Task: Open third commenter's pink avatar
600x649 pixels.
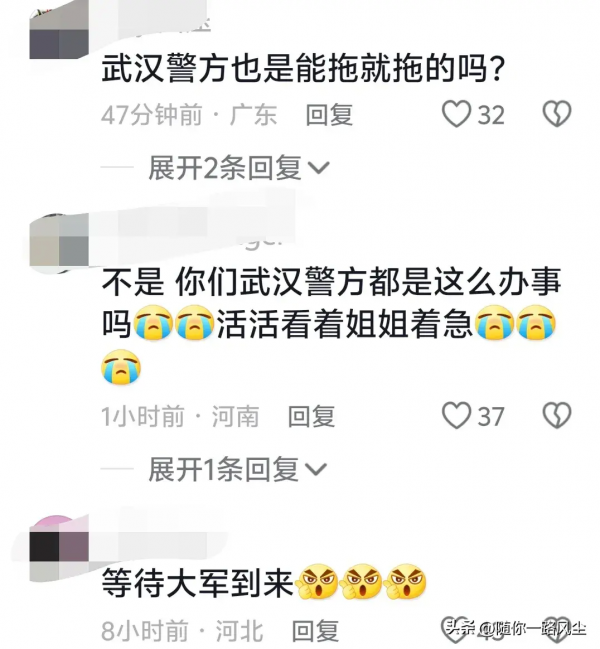Action: coord(59,544)
